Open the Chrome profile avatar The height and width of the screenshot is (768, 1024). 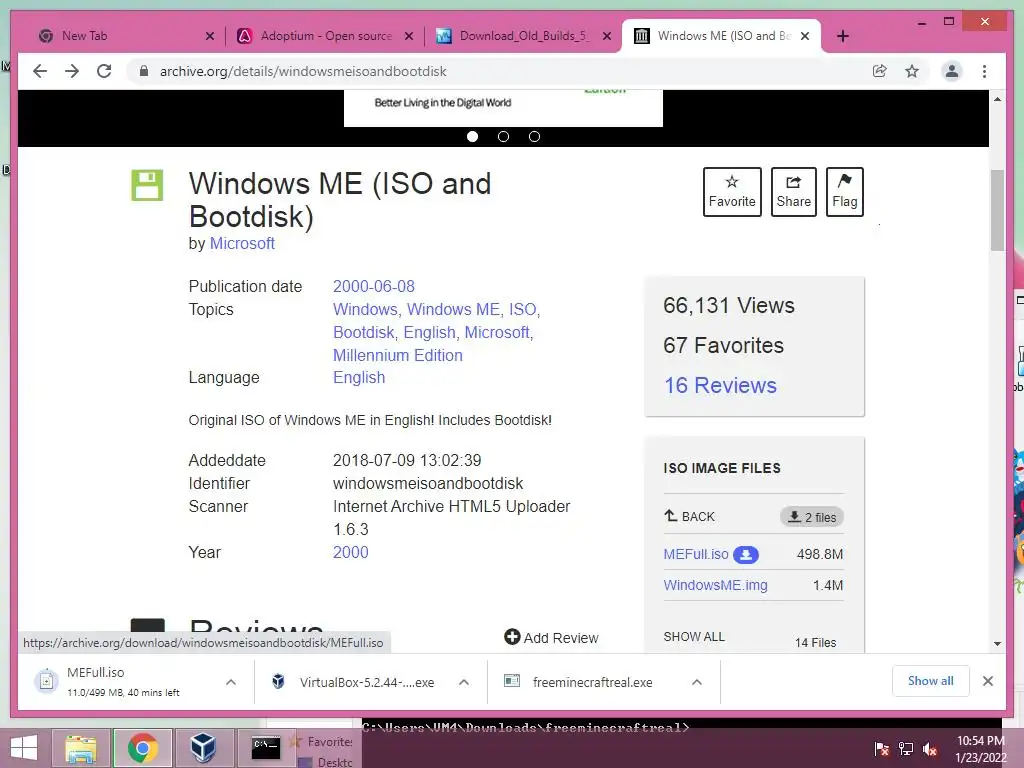coord(952,71)
